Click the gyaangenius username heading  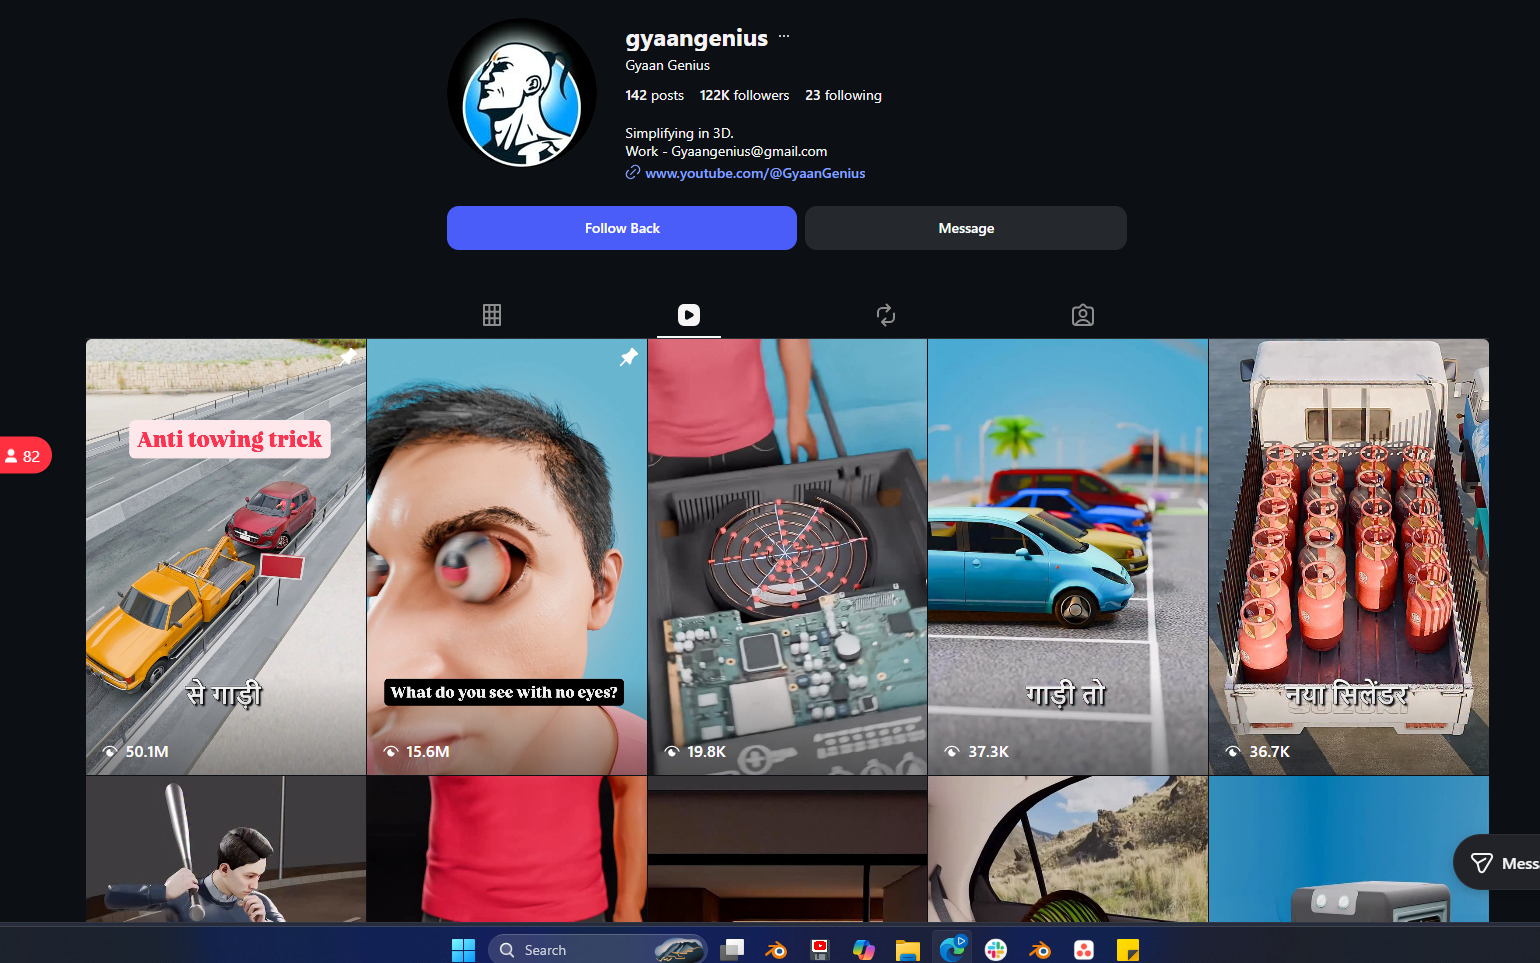697,38
